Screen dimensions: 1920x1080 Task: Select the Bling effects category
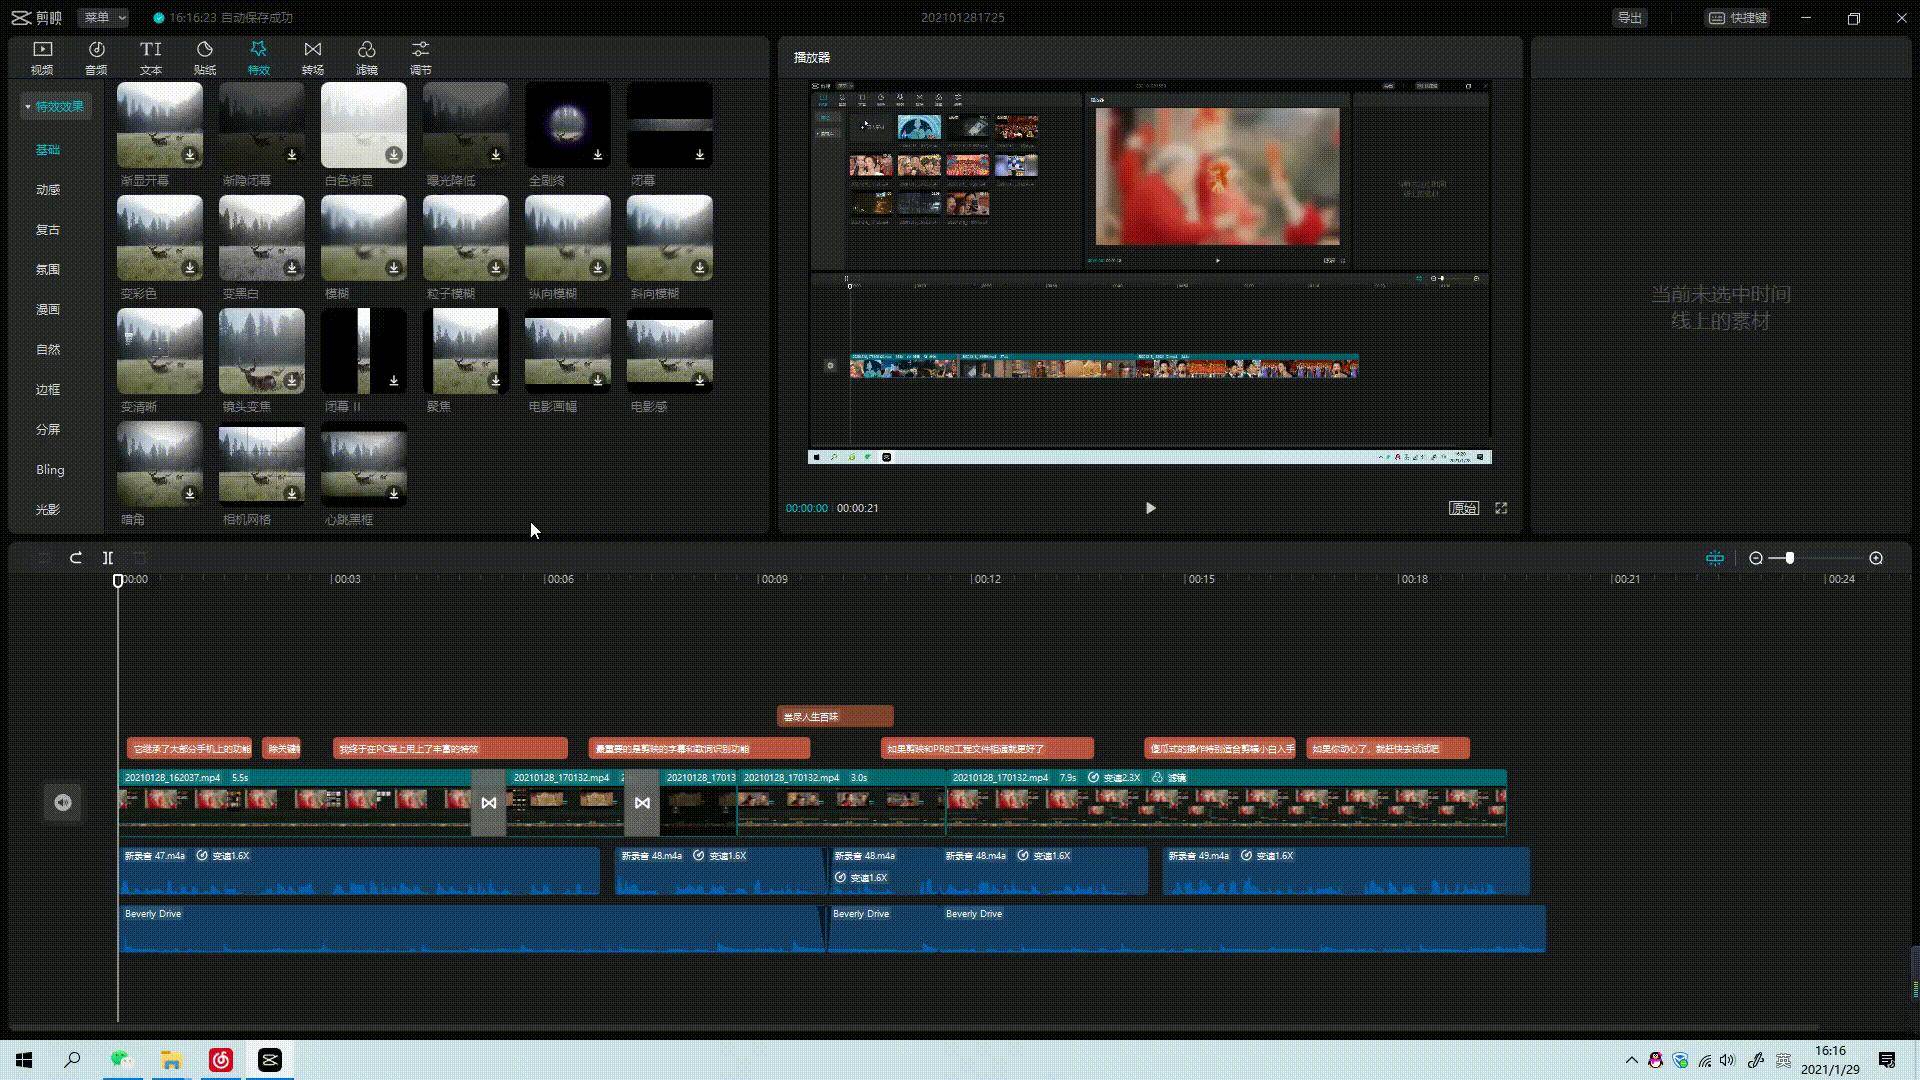point(50,469)
